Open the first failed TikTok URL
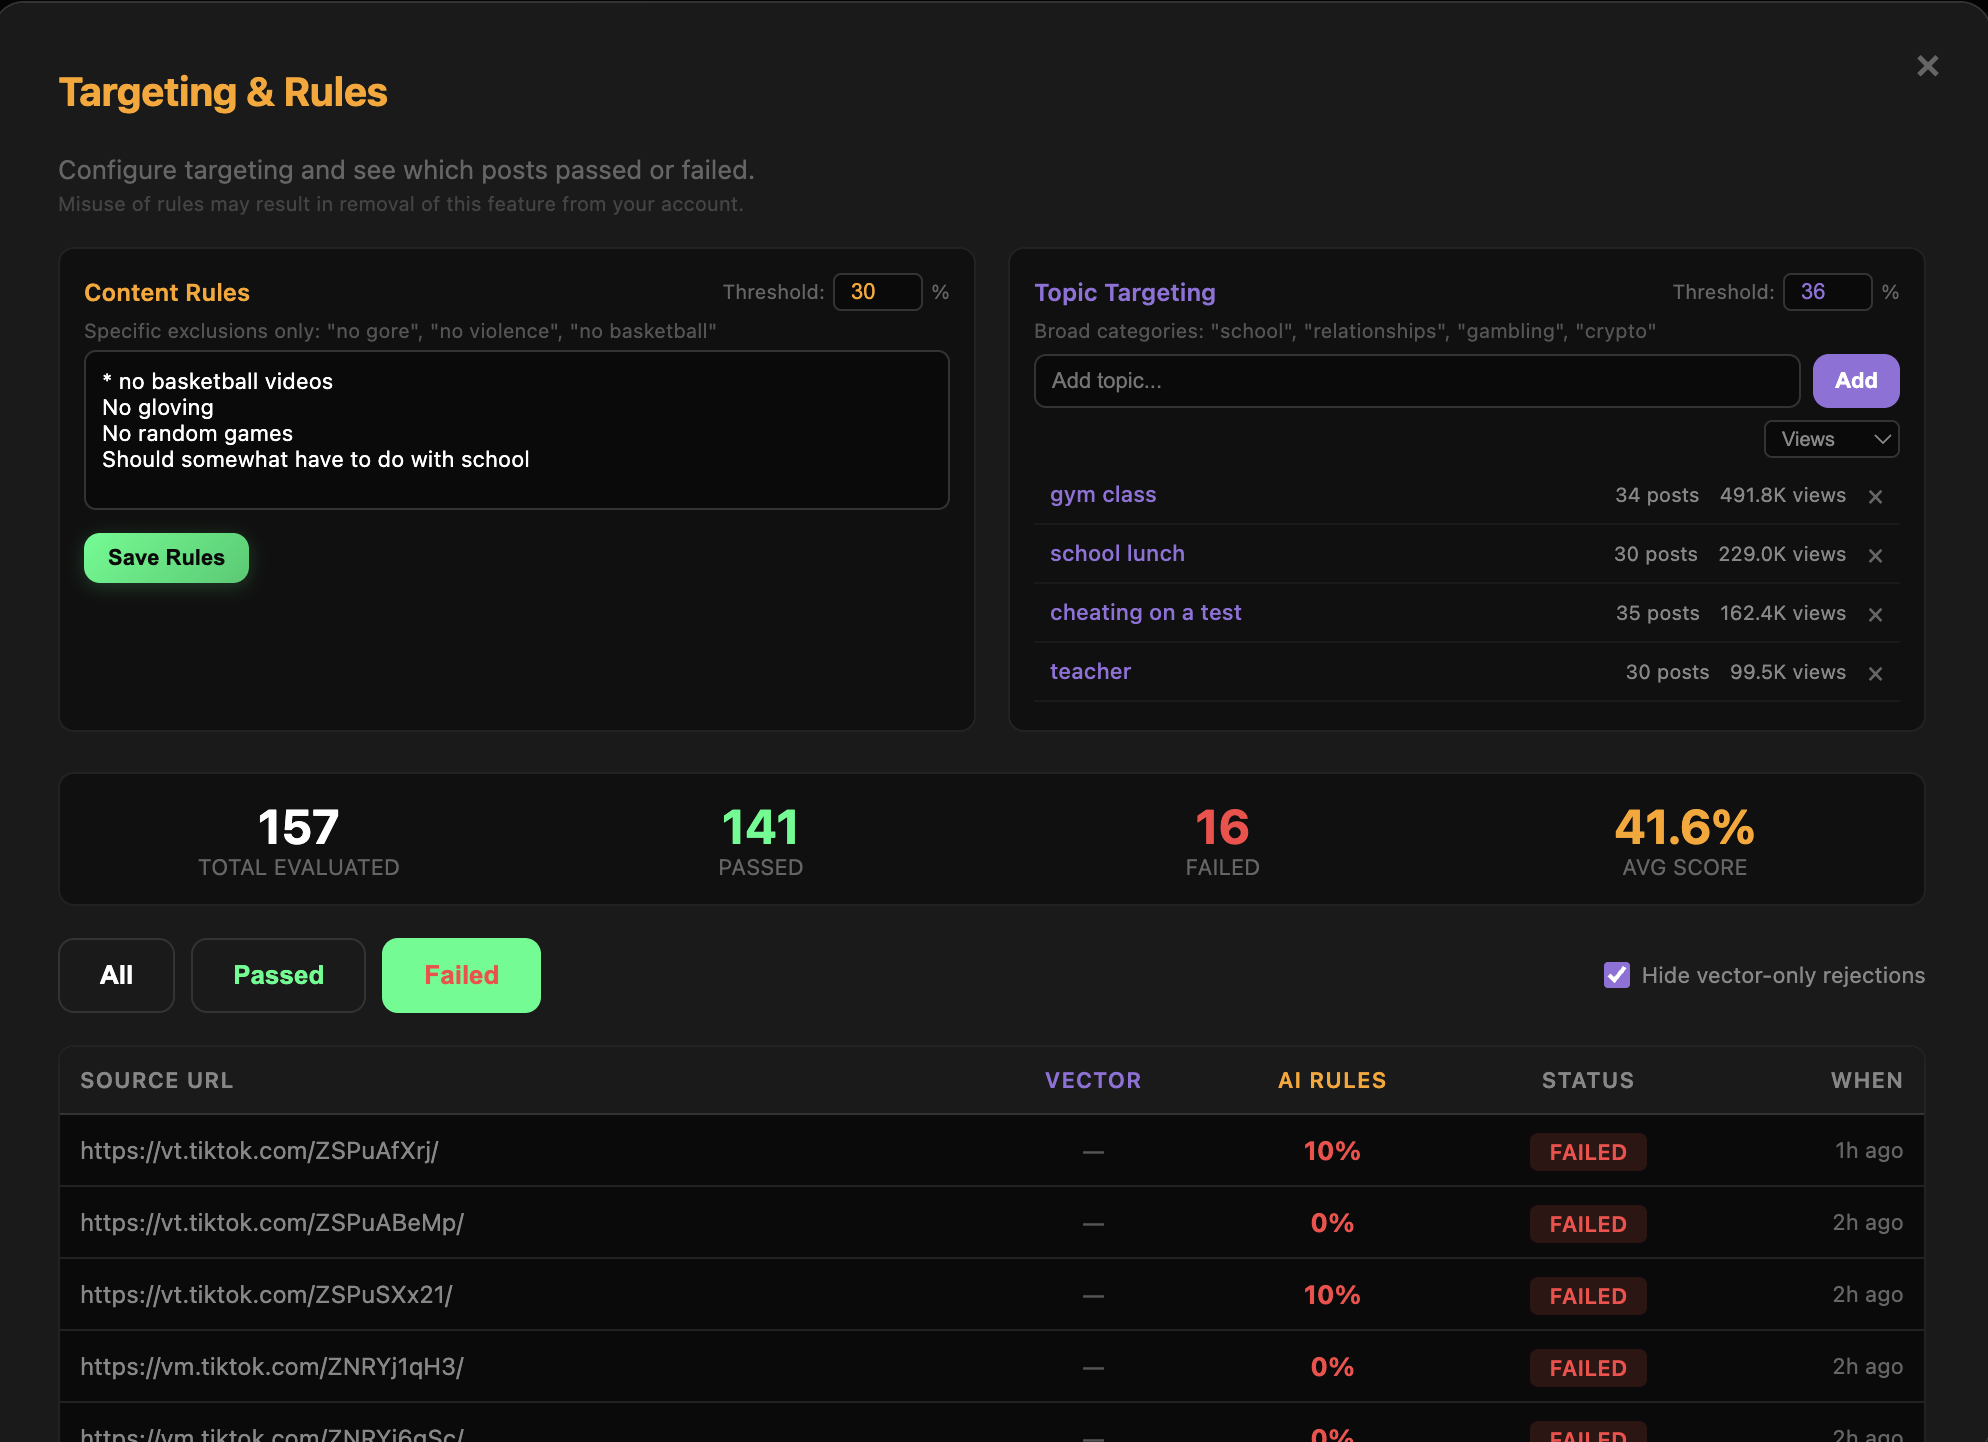 point(261,1150)
